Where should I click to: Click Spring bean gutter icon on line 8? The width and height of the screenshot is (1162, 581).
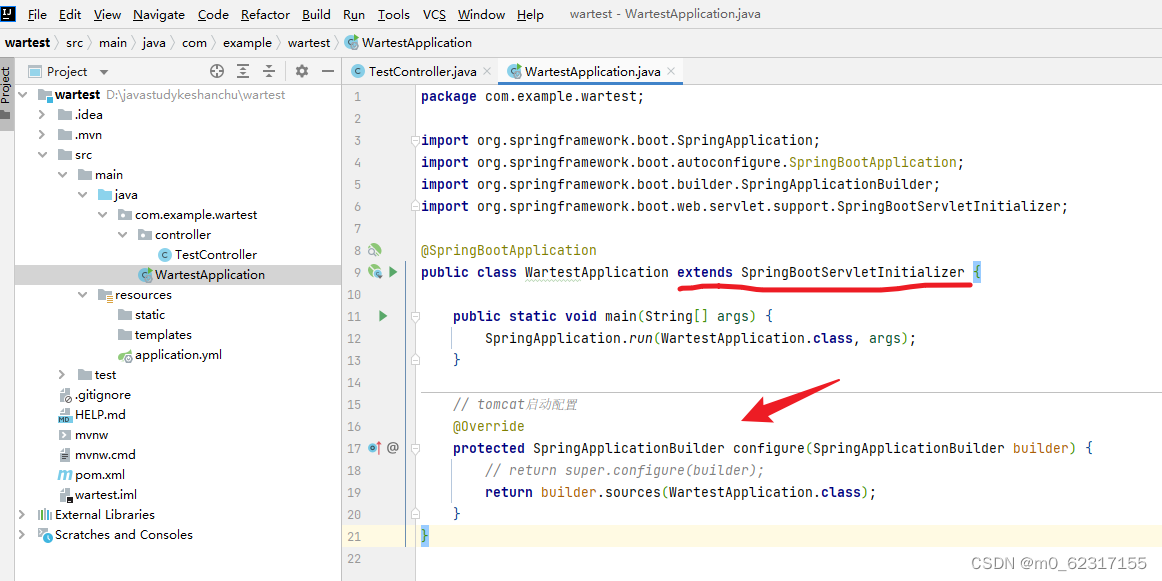pos(377,249)
